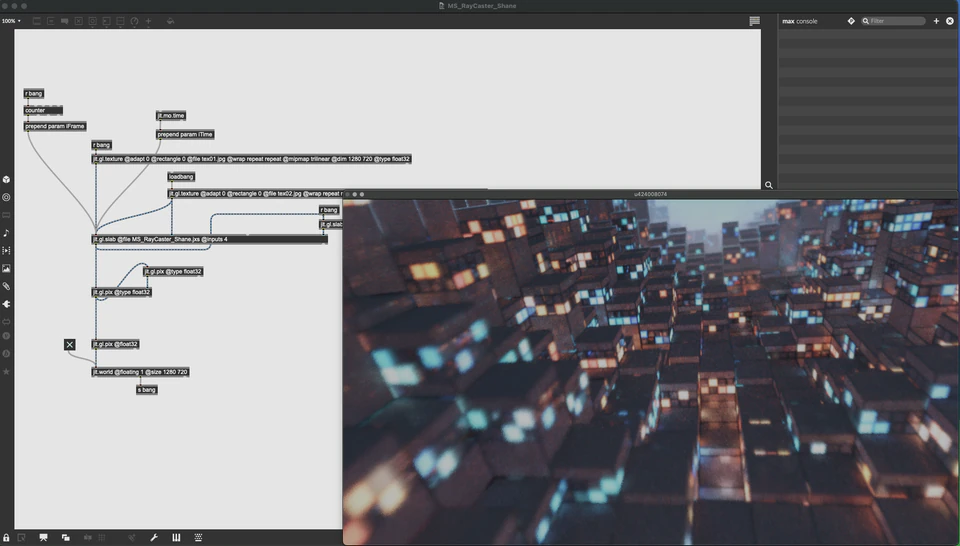Click the magnifier search icon on patcher edge
The image size is (960, 546).
point(768,185)
